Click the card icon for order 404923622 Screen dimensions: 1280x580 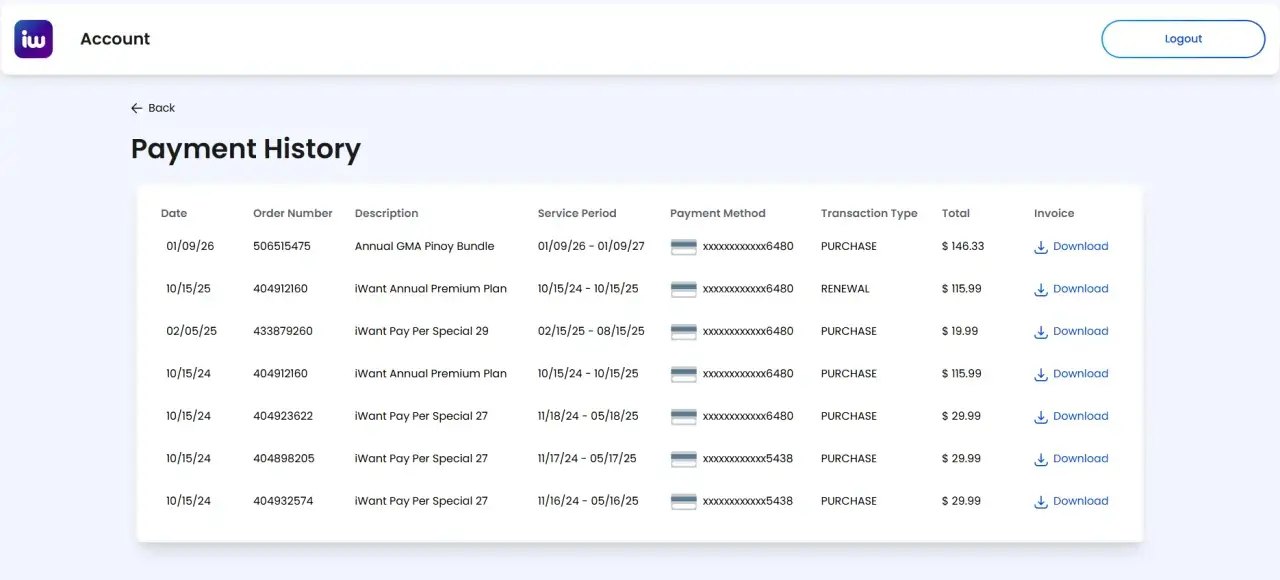[x=684, y=416]
